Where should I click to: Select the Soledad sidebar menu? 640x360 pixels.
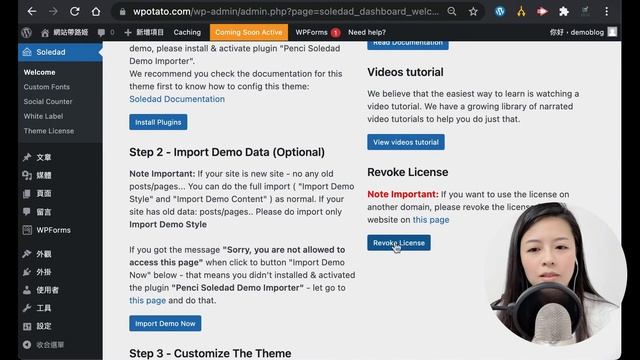(x=60, y=52)
